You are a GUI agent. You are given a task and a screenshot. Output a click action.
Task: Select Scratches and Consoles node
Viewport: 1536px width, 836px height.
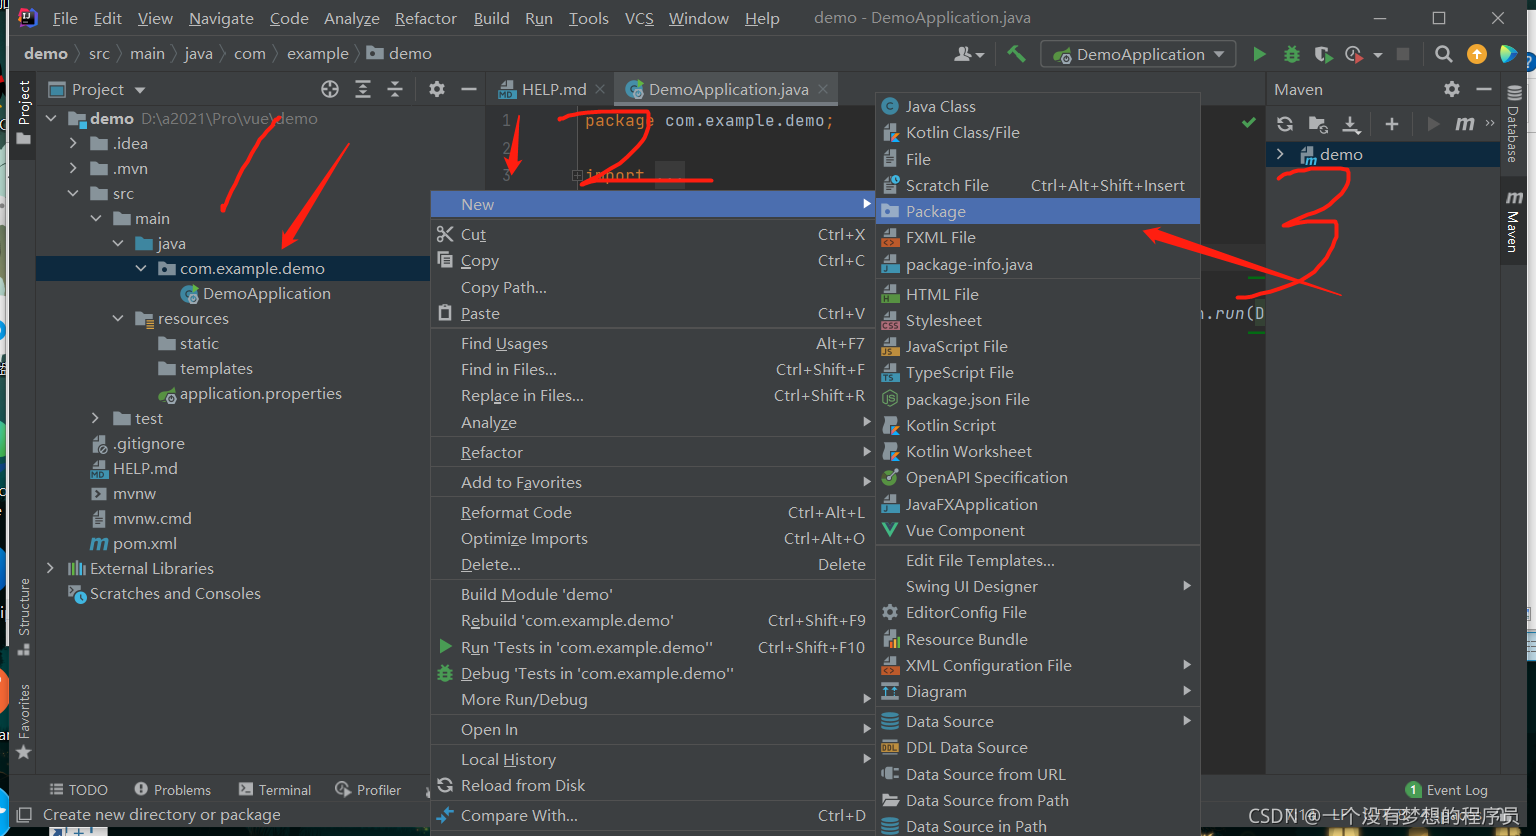point(164,593)
